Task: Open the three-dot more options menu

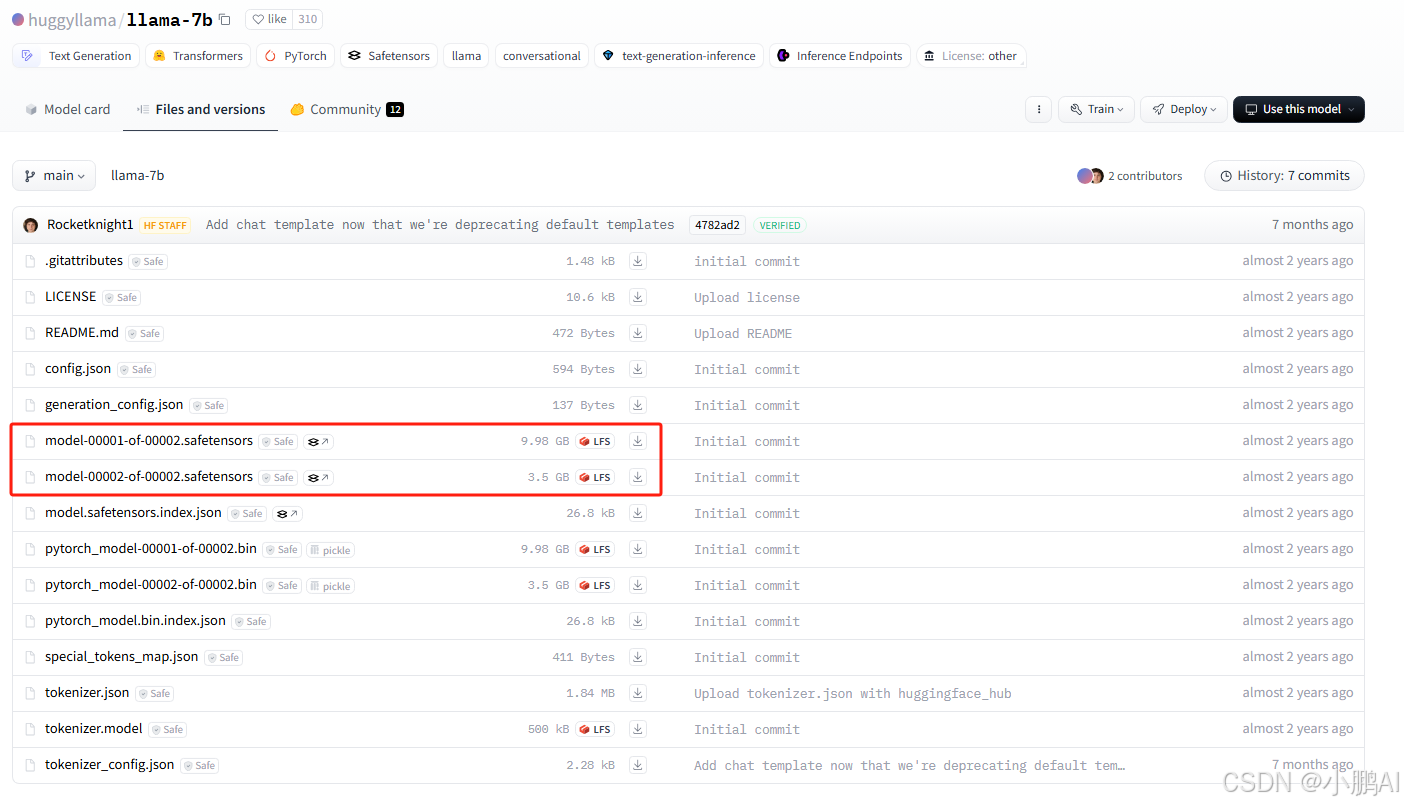Action: (x=1040, y=109)
